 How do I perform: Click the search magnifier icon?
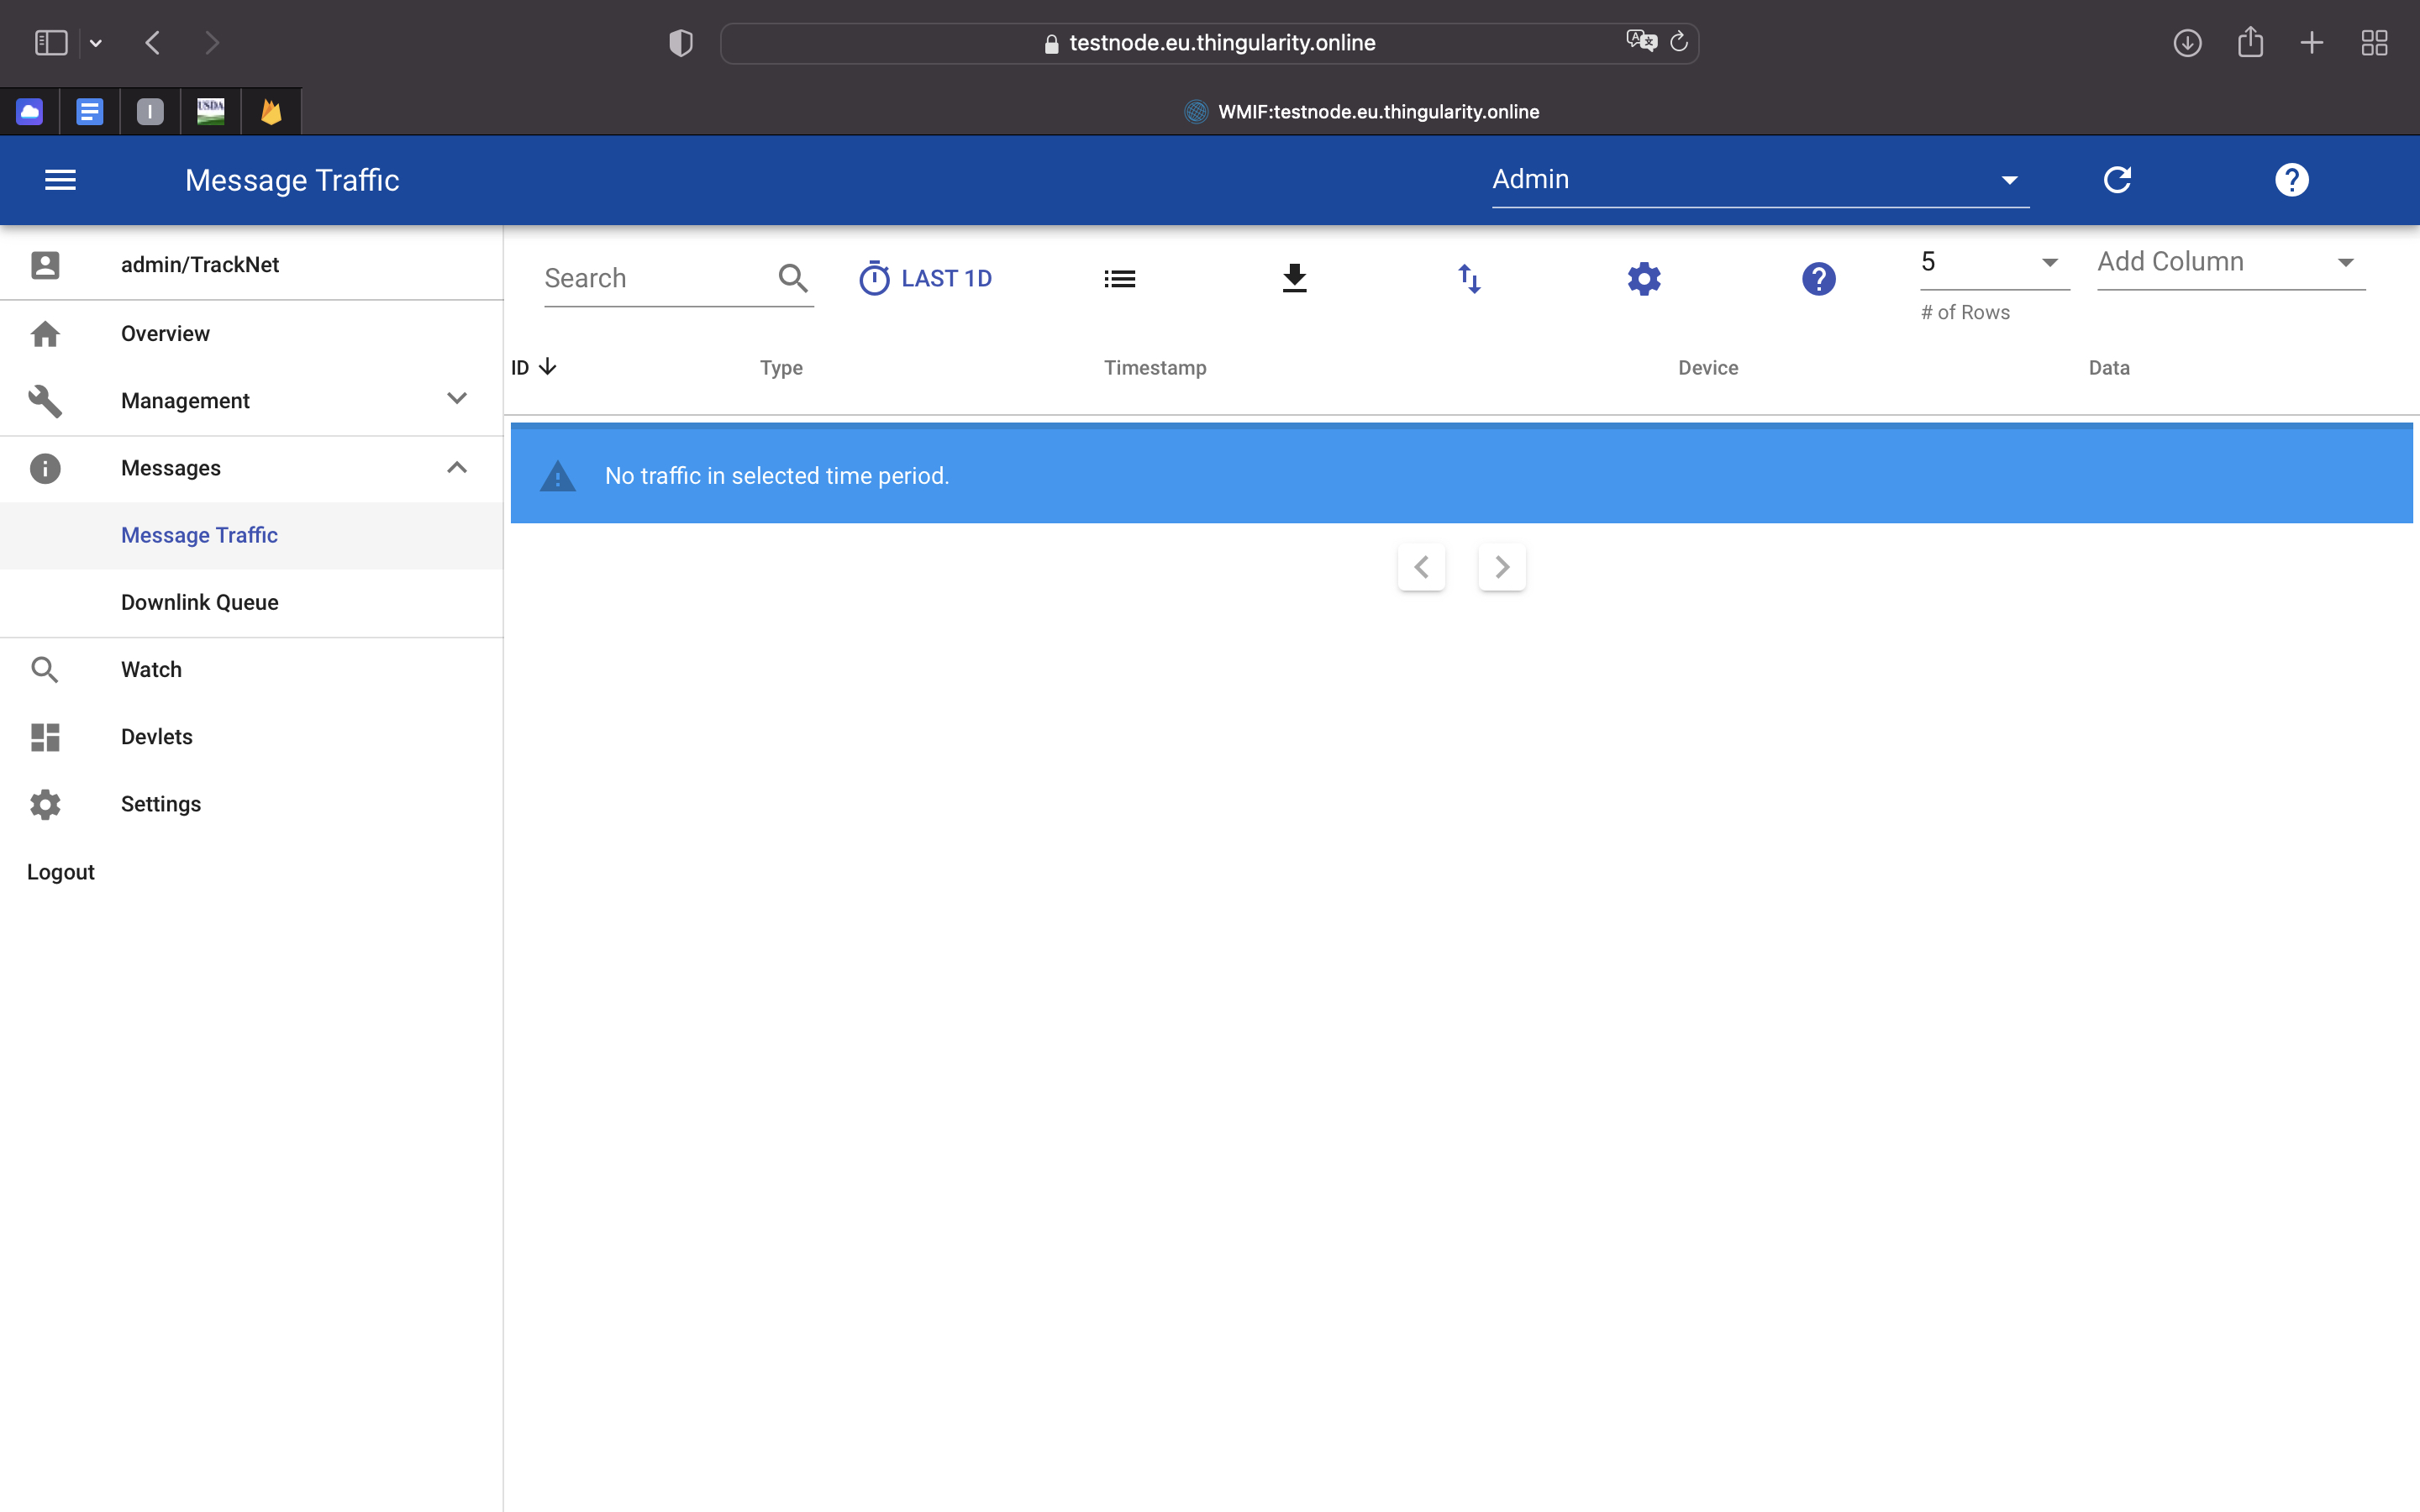point(793,278)
